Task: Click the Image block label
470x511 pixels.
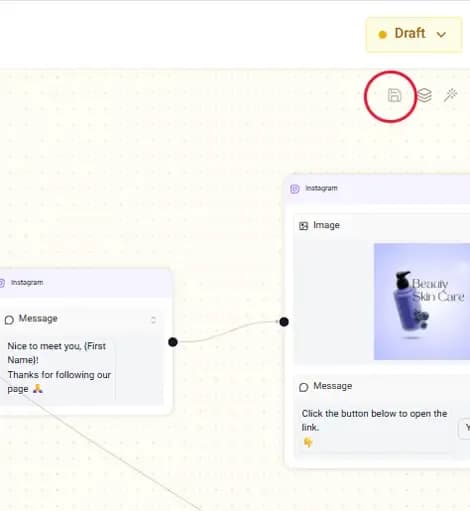Action: 326,226
